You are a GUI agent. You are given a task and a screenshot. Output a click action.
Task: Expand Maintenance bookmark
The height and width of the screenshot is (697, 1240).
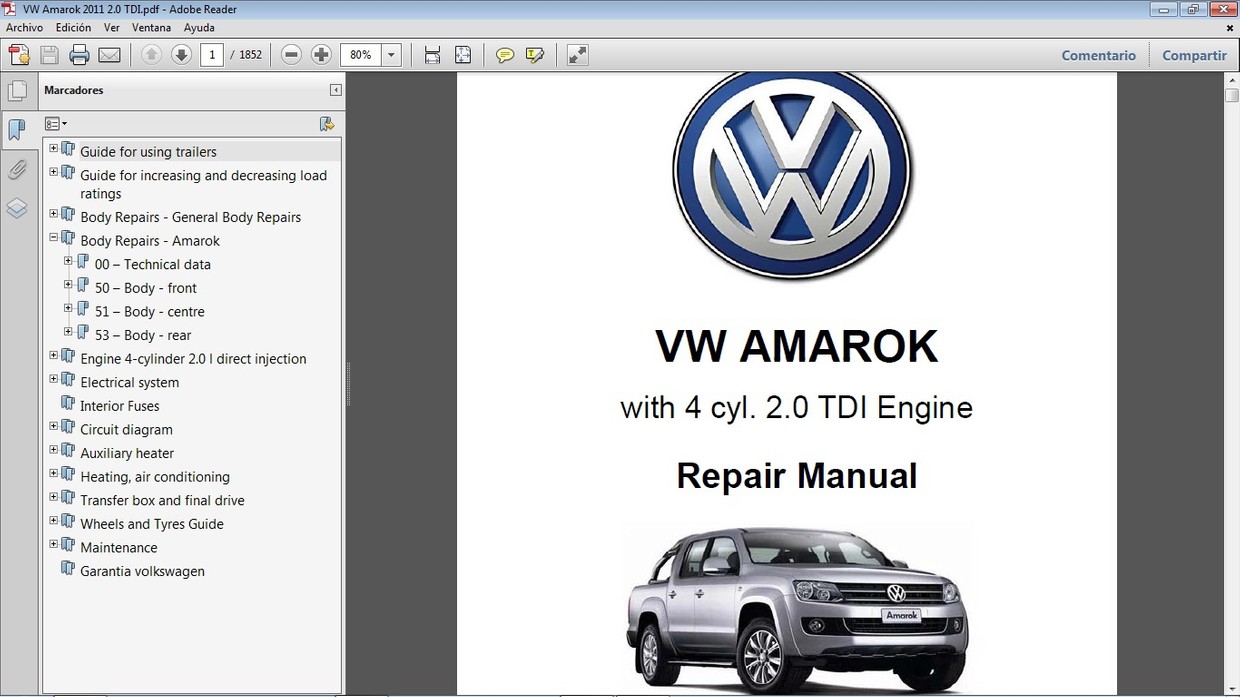pyautogui.click(x=54, y=544)
